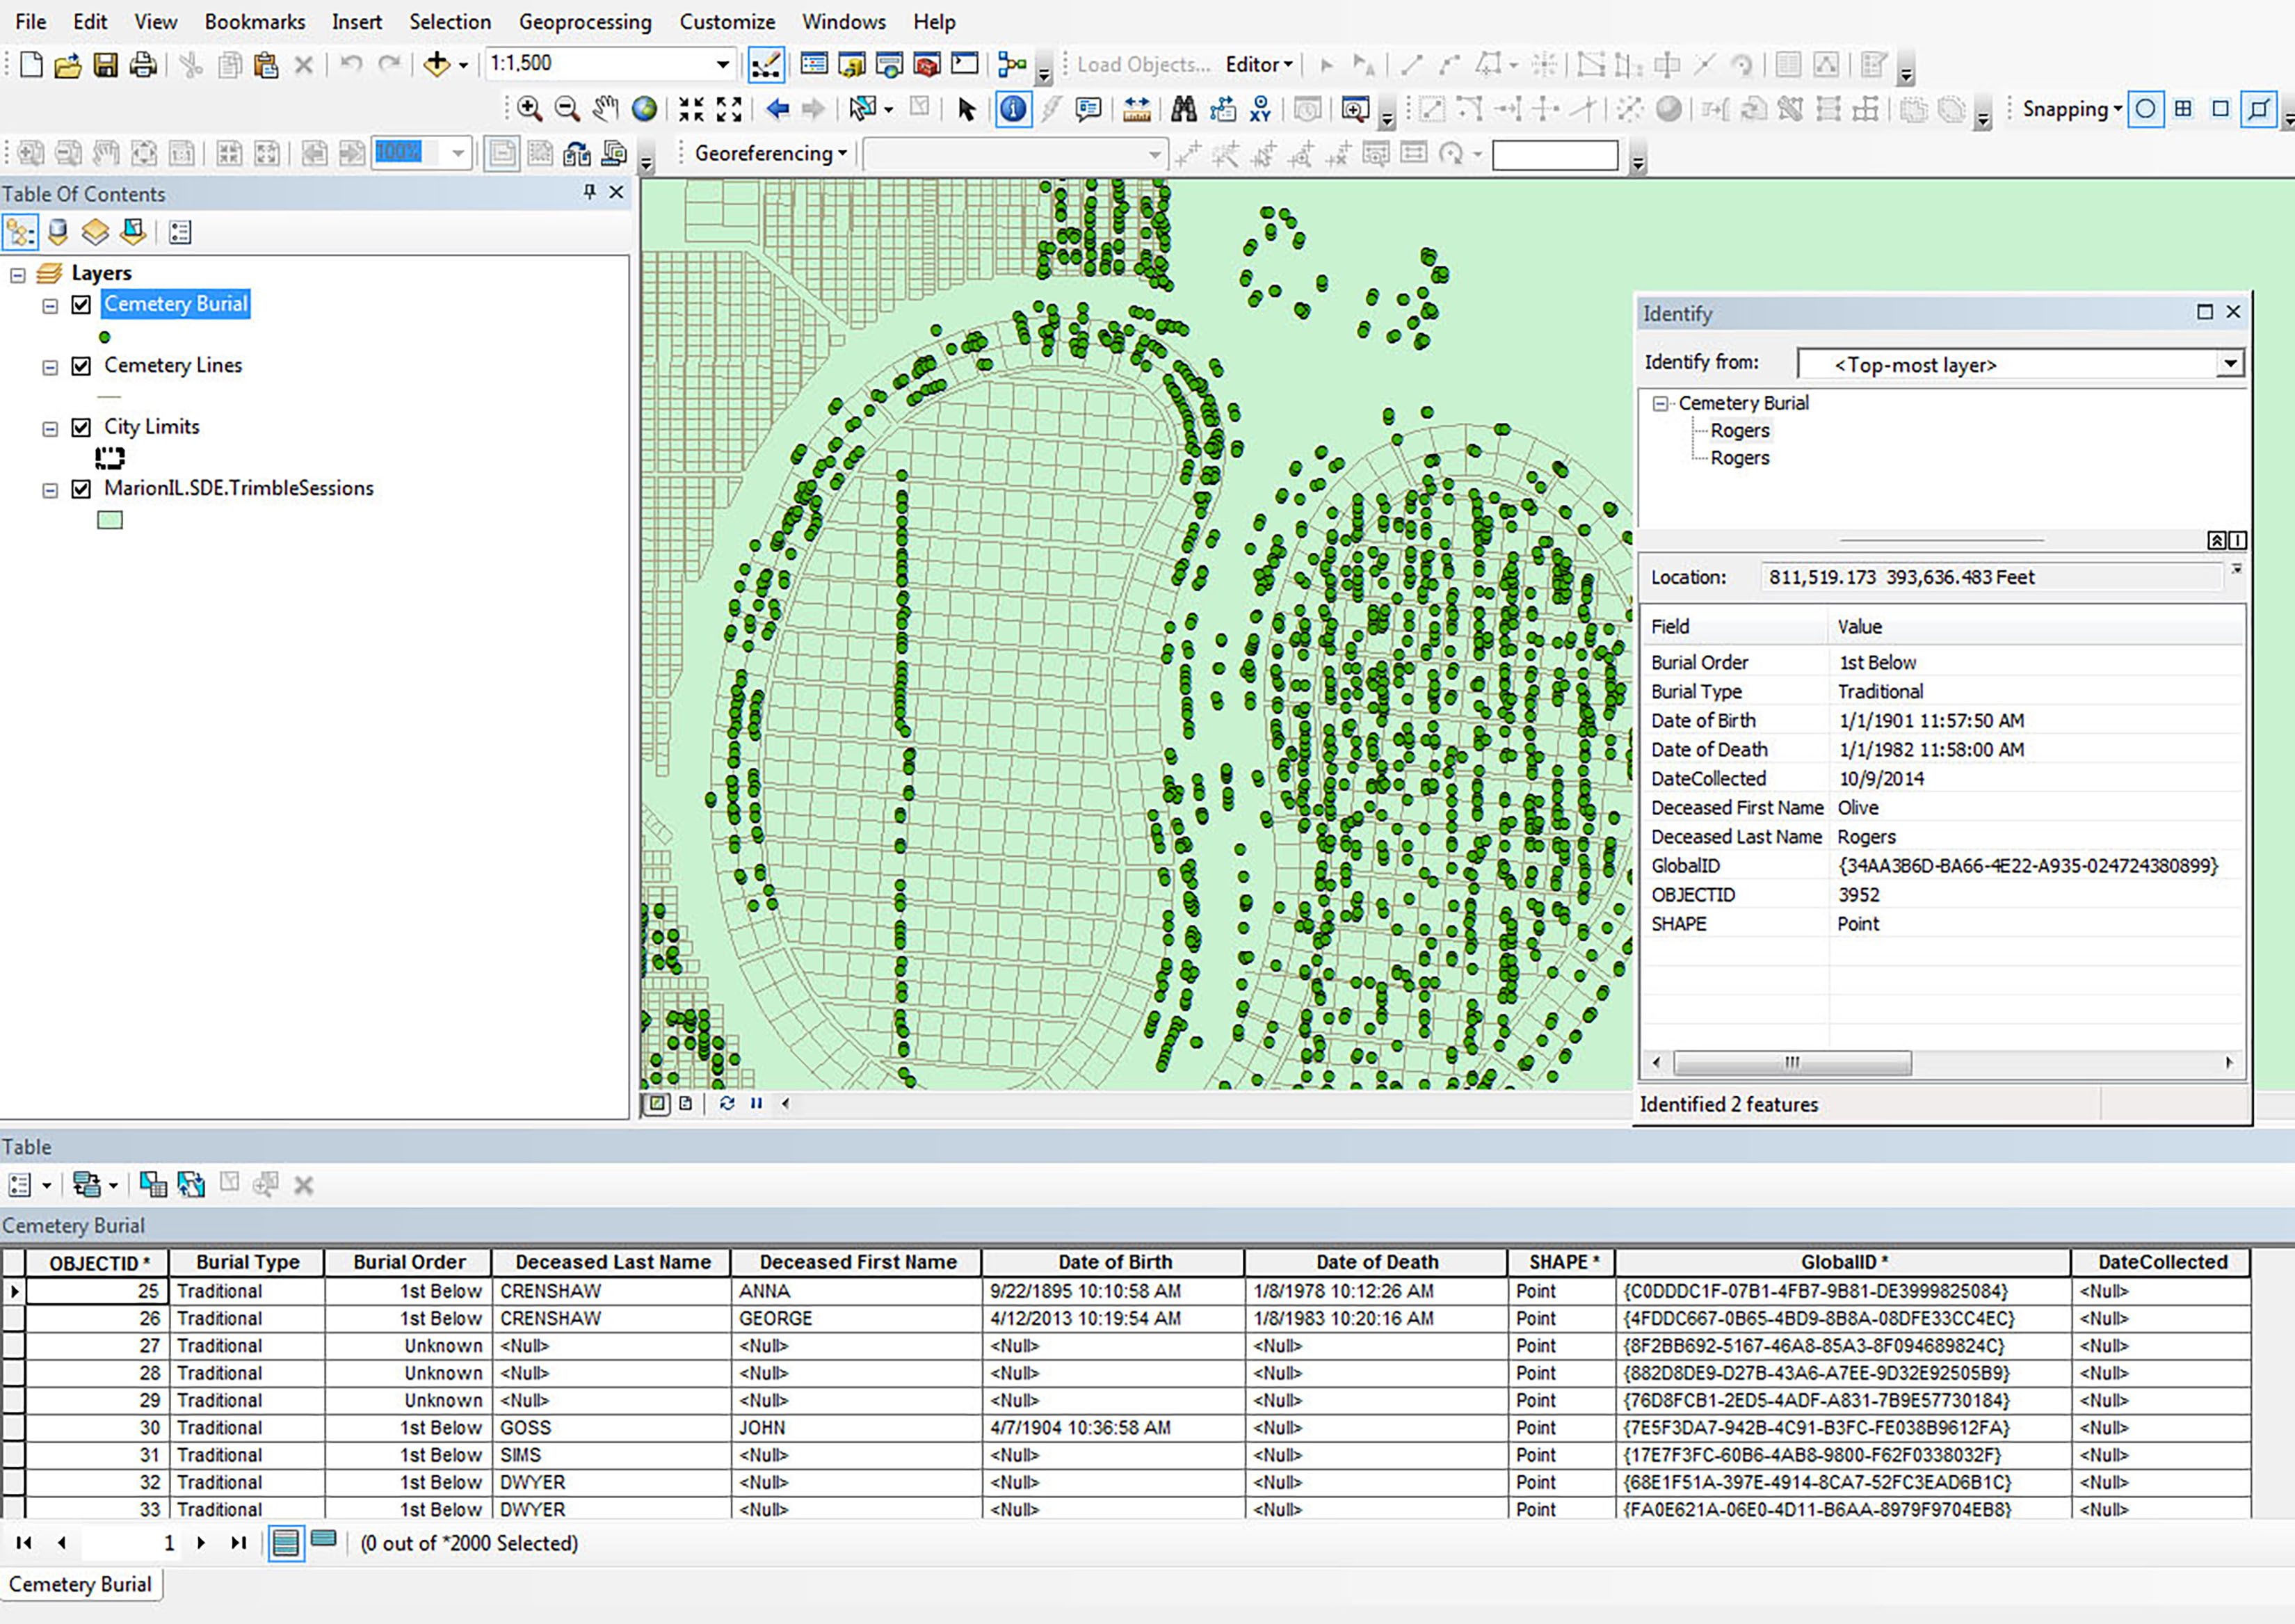Select the Identify tool icon
This screenshot has width=2295, height=1624.
click(x=1012, y=109)
